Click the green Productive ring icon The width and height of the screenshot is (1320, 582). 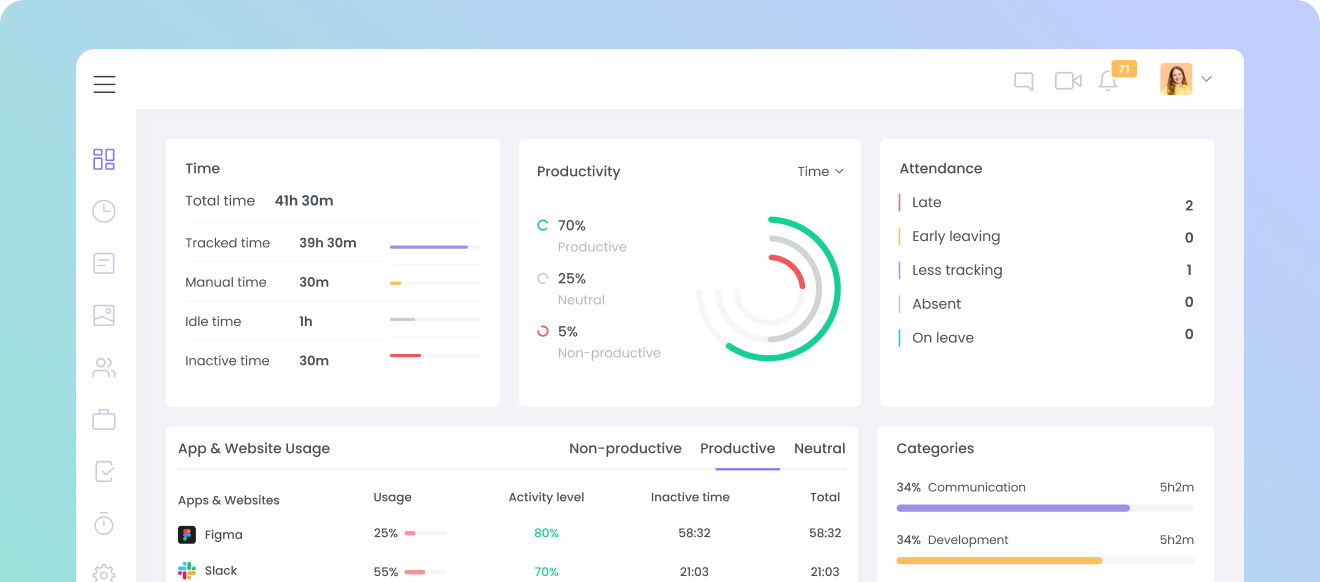tap(543, 226)
